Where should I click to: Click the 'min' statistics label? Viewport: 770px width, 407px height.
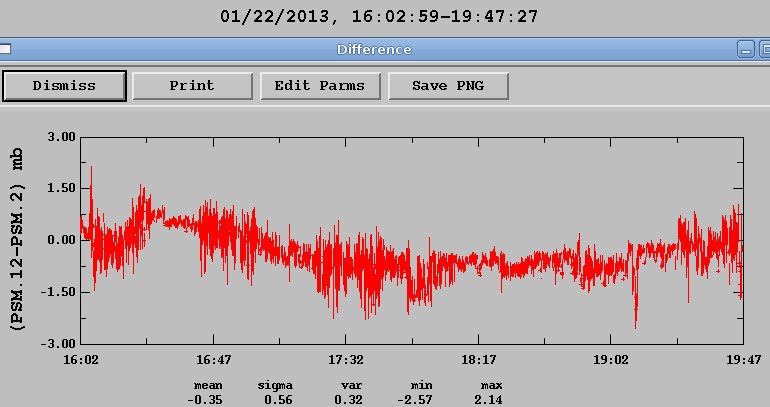(x=422, y=386)
